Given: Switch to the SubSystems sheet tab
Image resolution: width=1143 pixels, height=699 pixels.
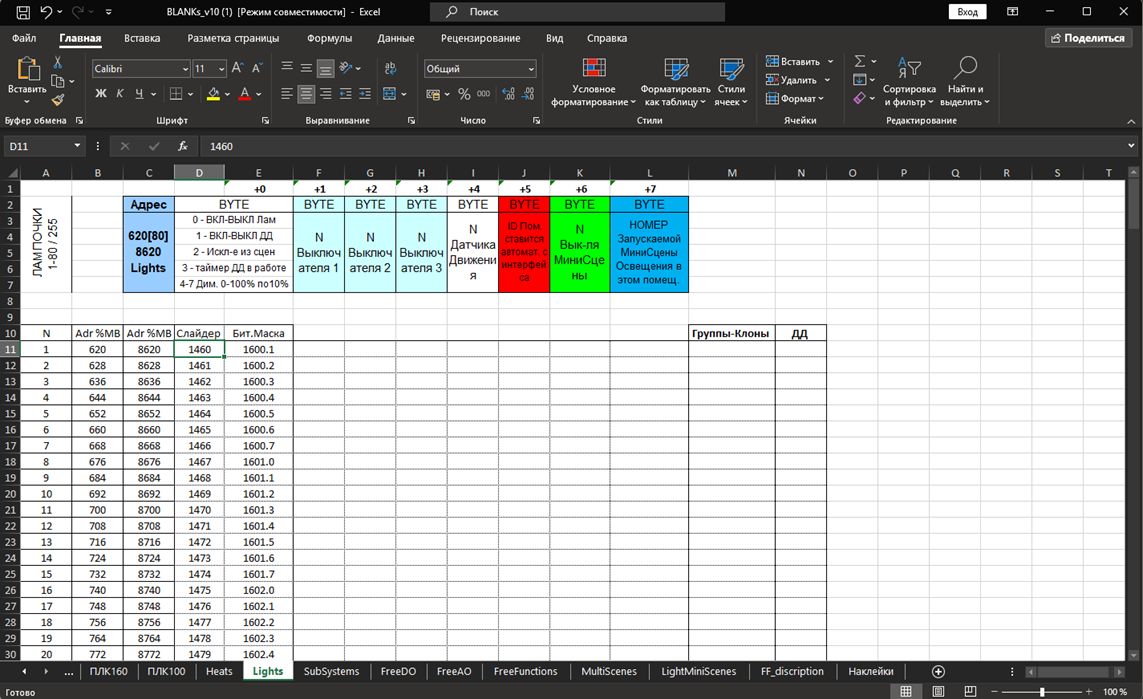Looking at the screenshot, I should pos(331,671).
